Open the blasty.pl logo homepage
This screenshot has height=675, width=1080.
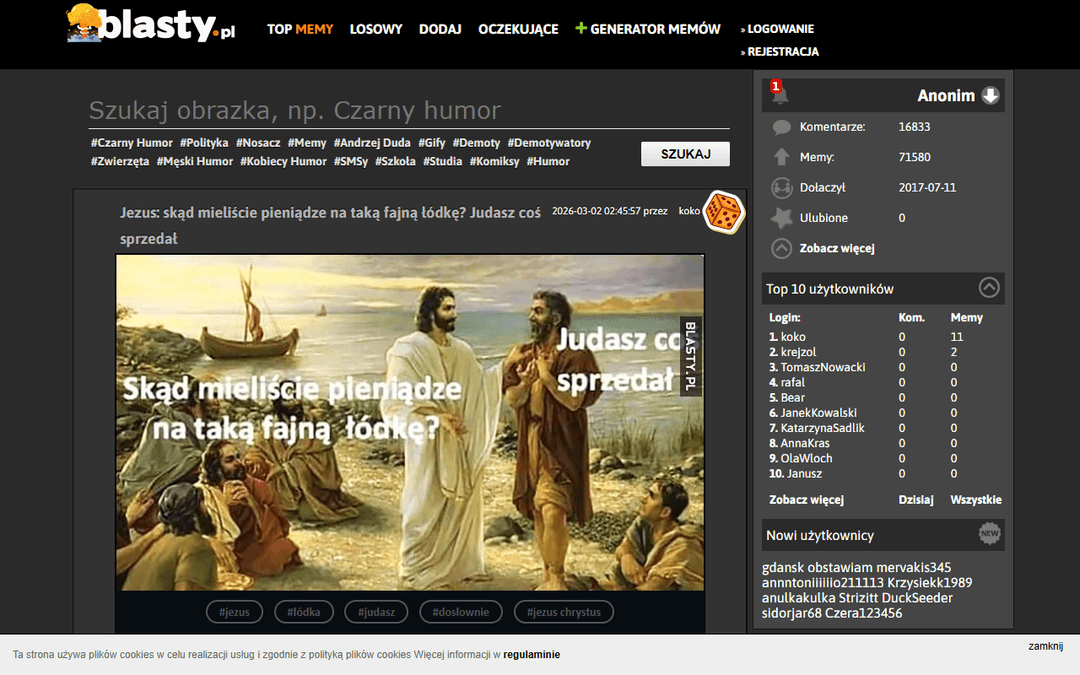(151, 24)
